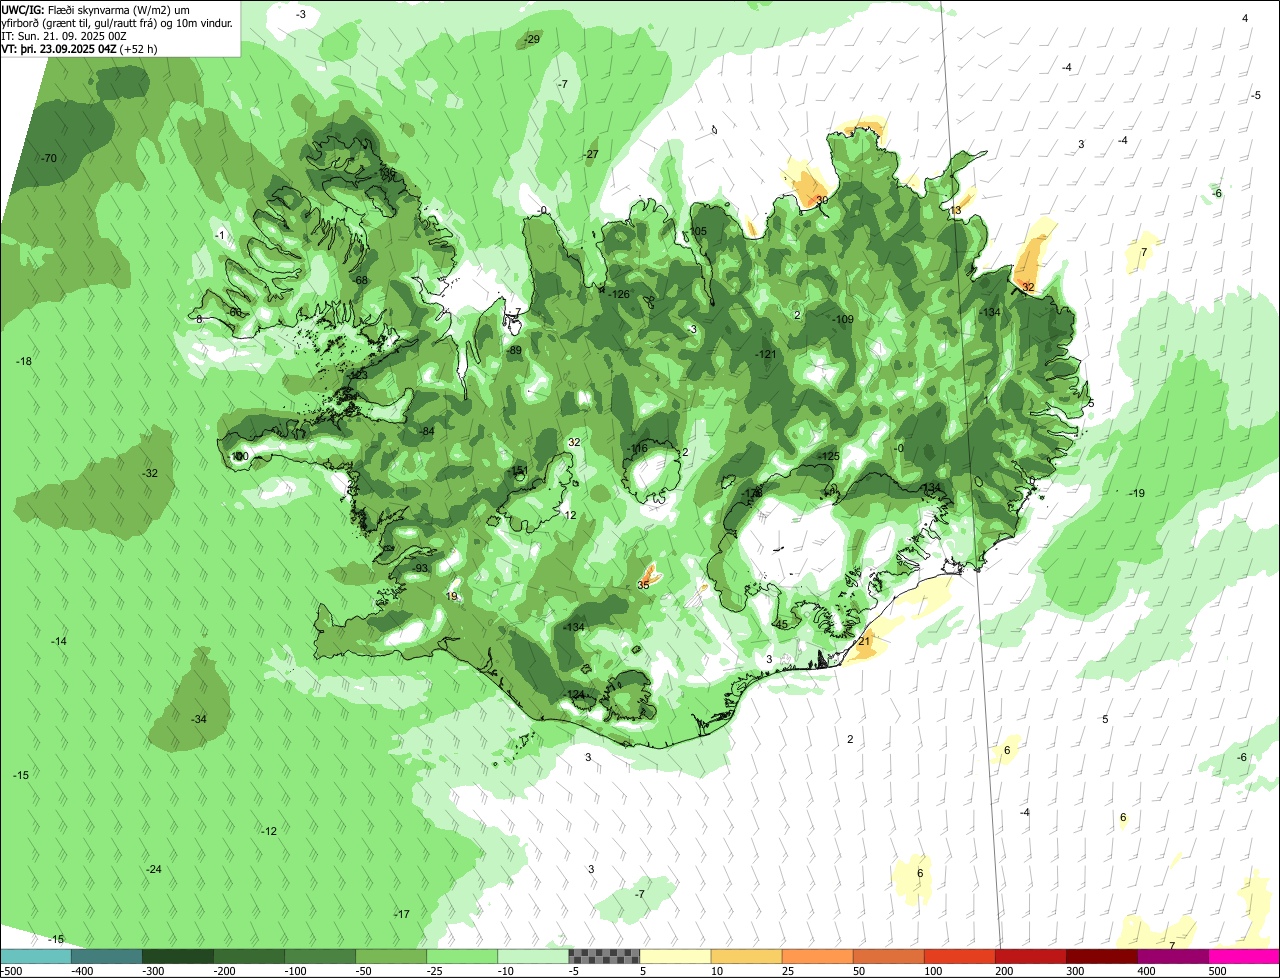The height and width of the screenshot is (978, 1280).
Task: Click the '-500' legend label
Action: [12, 971]
